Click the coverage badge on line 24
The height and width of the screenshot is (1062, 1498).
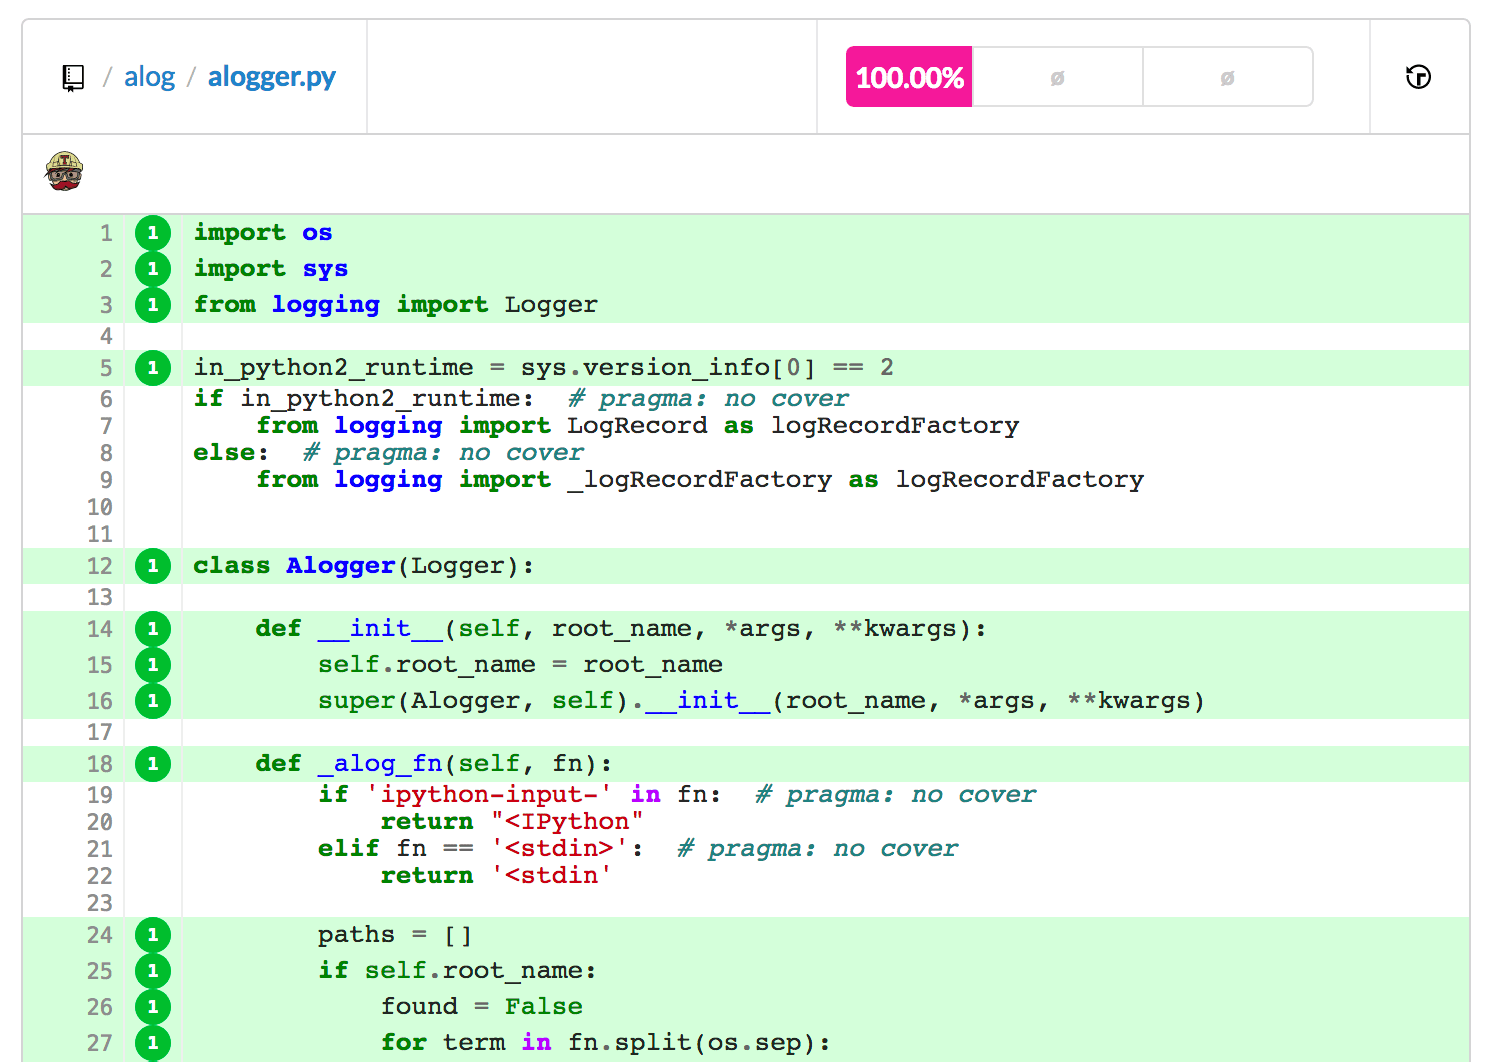click(153, 934)
